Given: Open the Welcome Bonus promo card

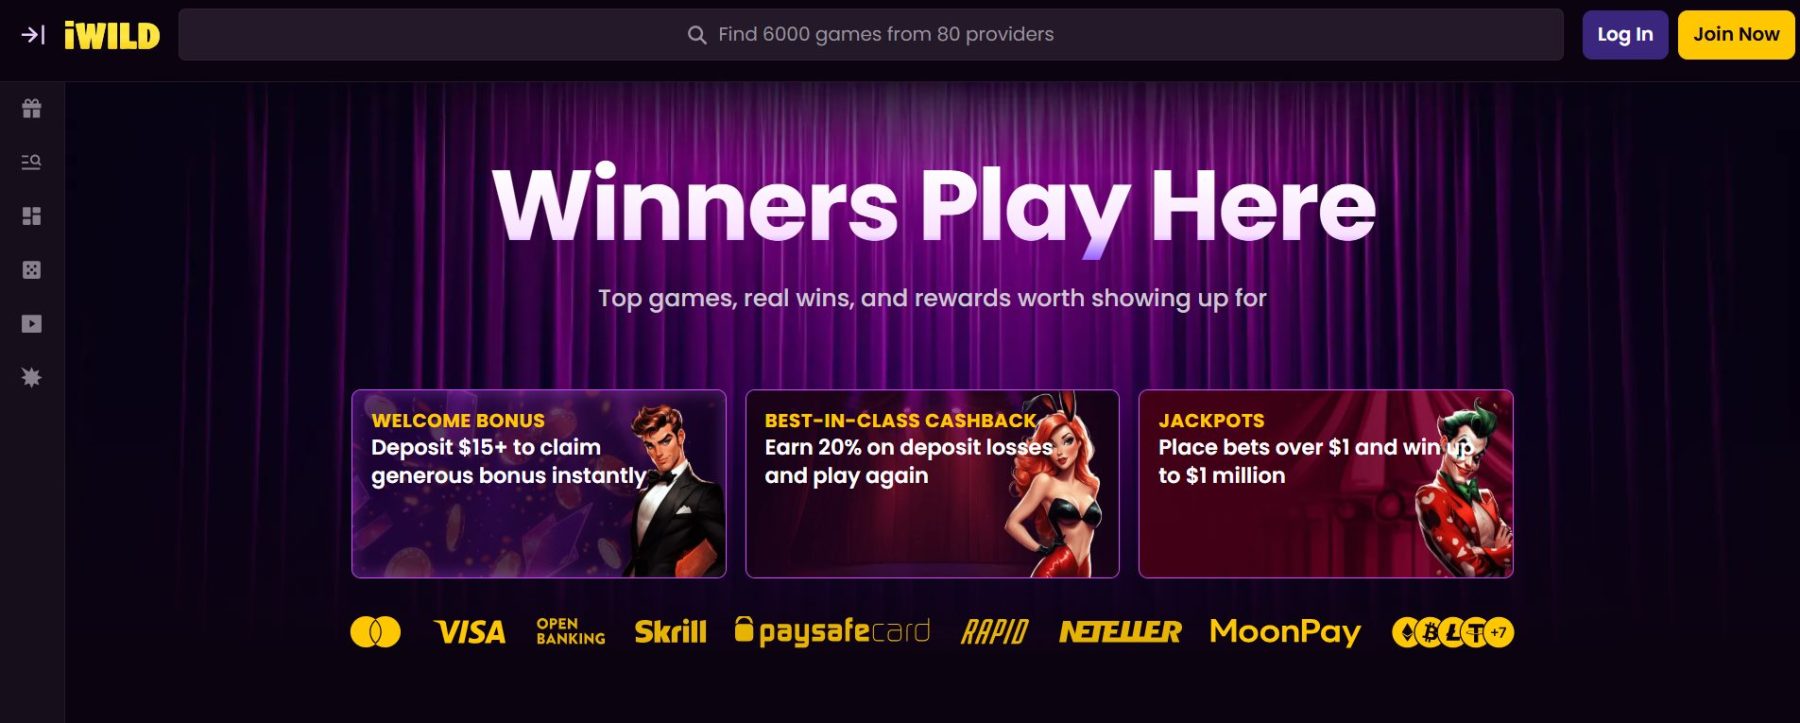Looking at the screenshot, I should [x=539, y=484].
